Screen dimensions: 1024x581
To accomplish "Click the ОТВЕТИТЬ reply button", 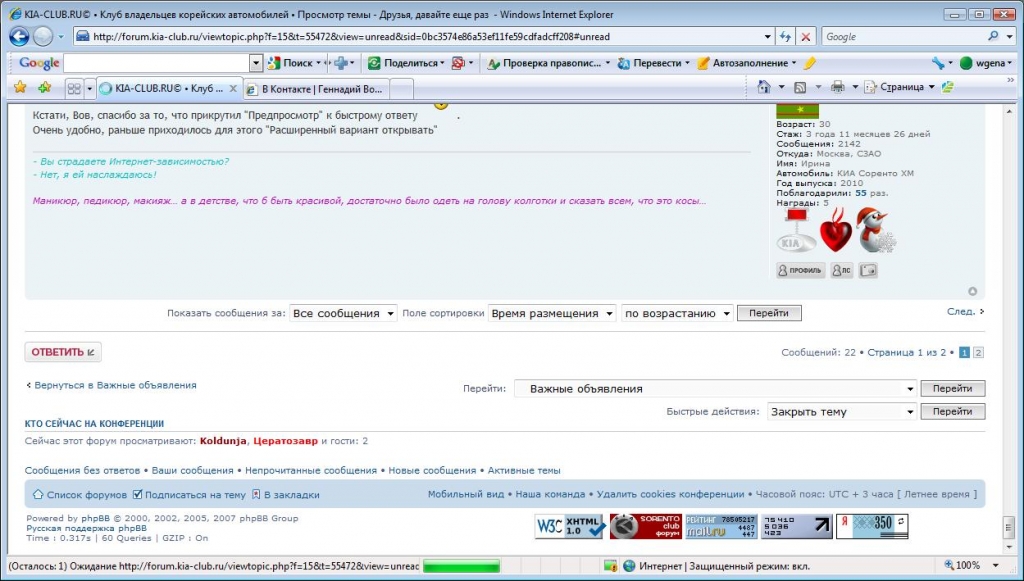I will tap(63, 352).
